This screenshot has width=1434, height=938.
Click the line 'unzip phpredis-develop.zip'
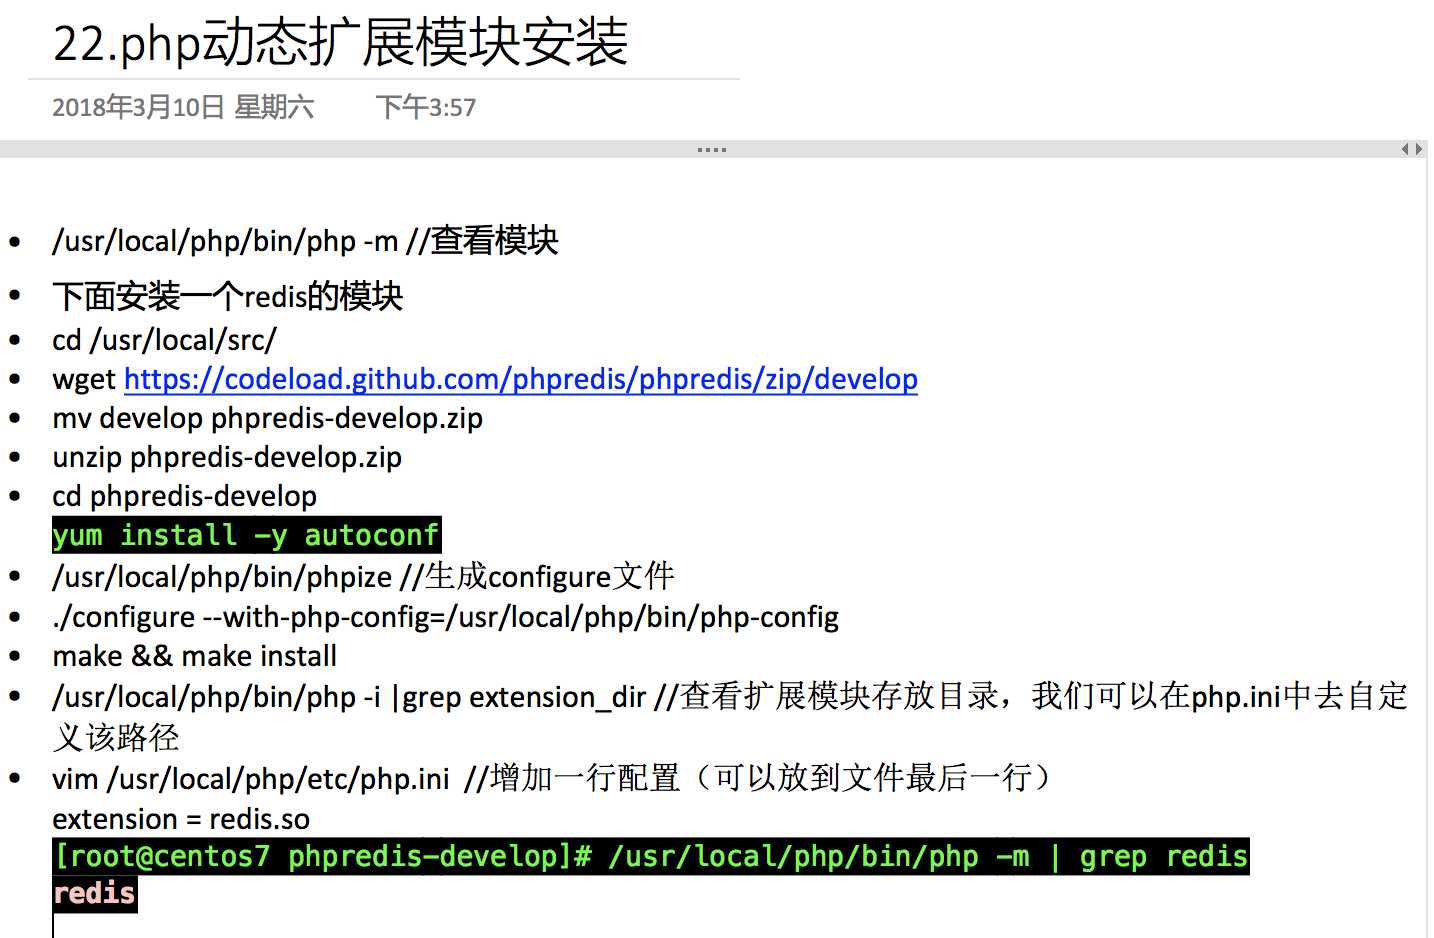pyautogui.click(x=227, y=457)
